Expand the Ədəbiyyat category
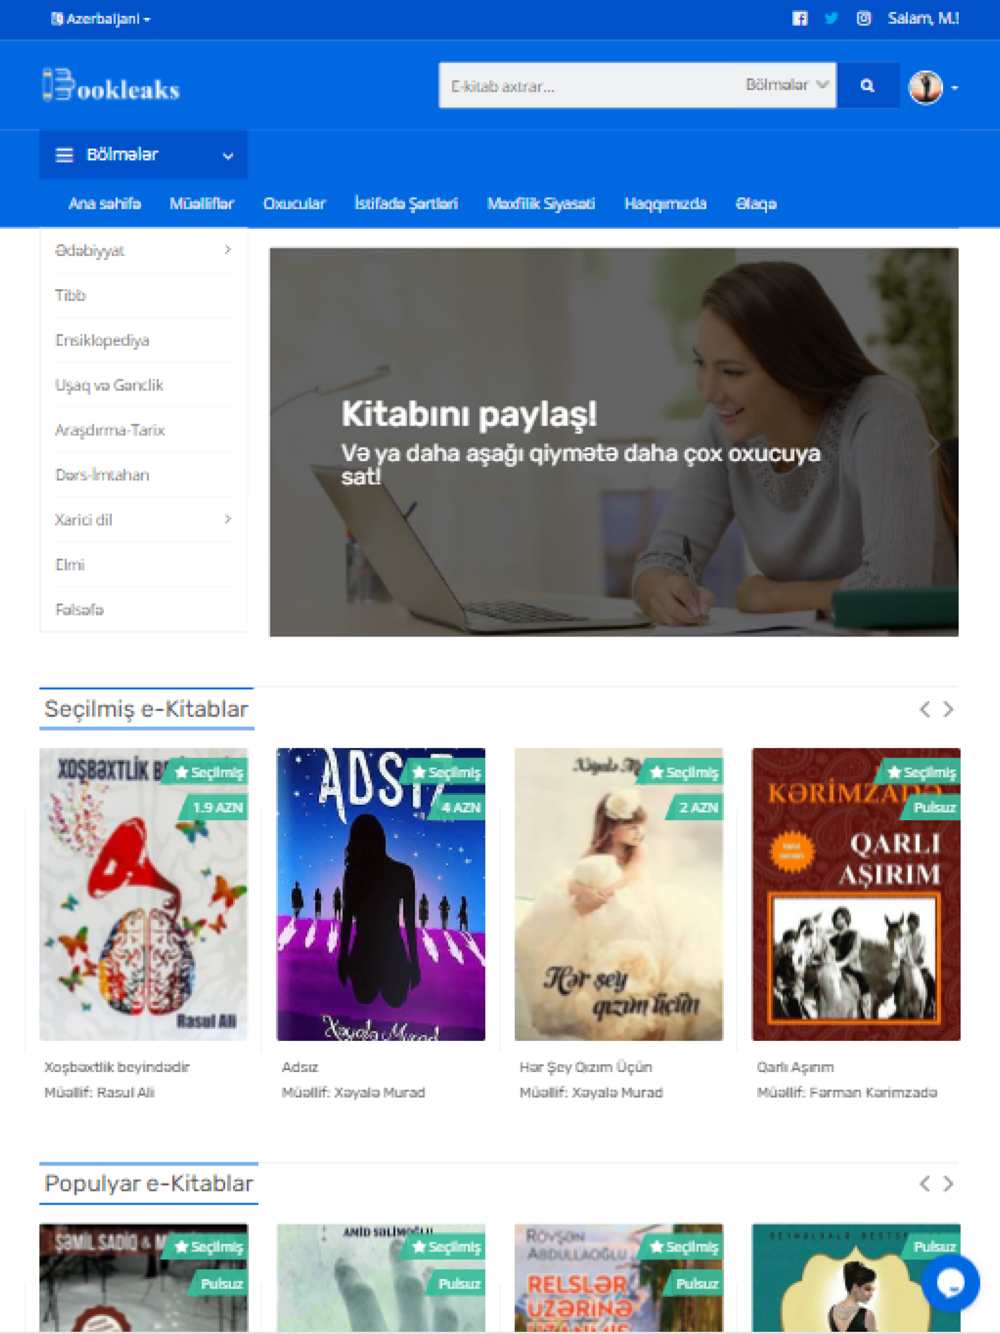 point(143,250)
